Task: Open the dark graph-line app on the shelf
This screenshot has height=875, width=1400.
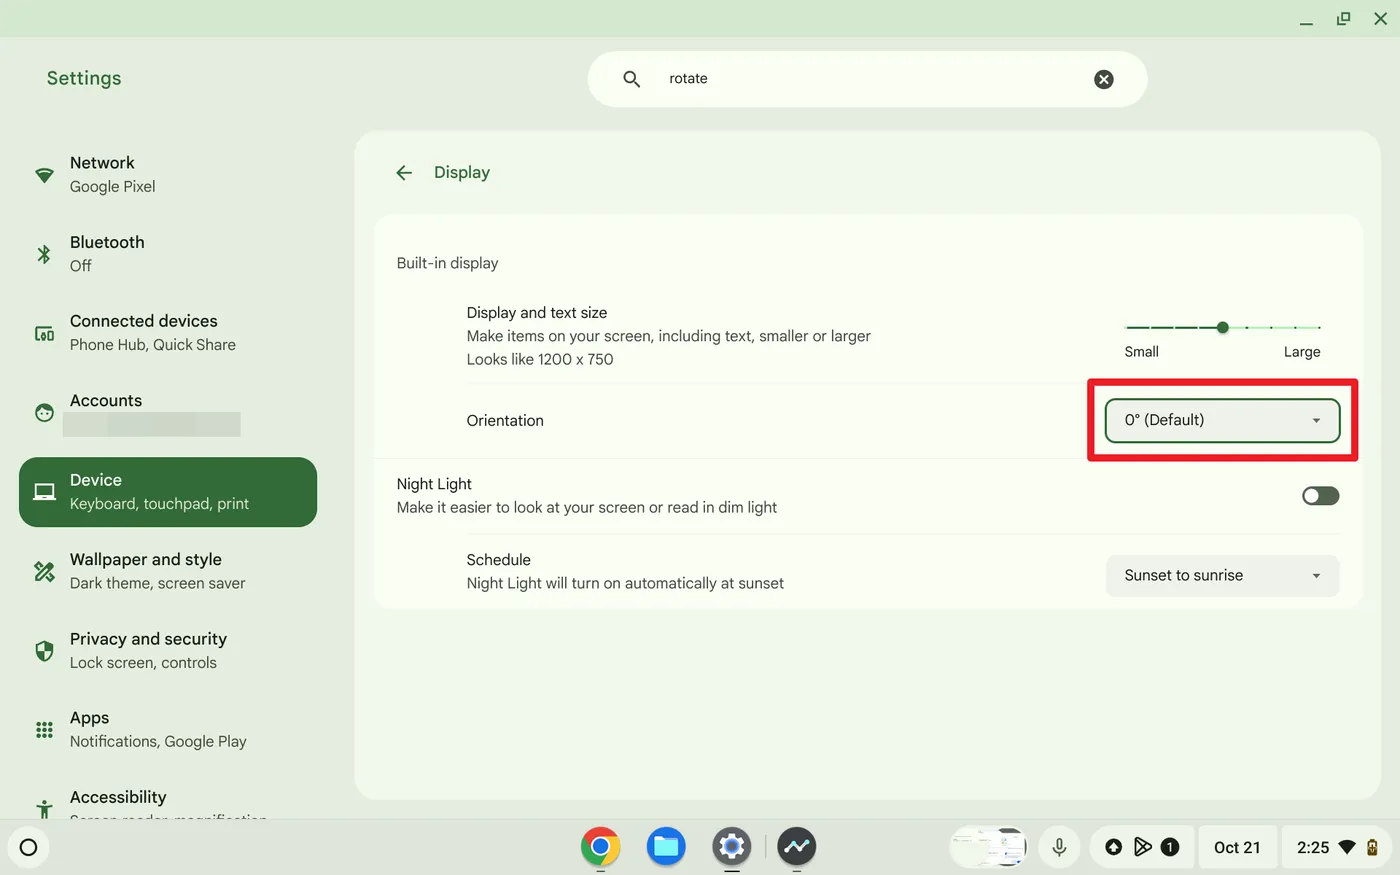Action: (x=797, y=847)
